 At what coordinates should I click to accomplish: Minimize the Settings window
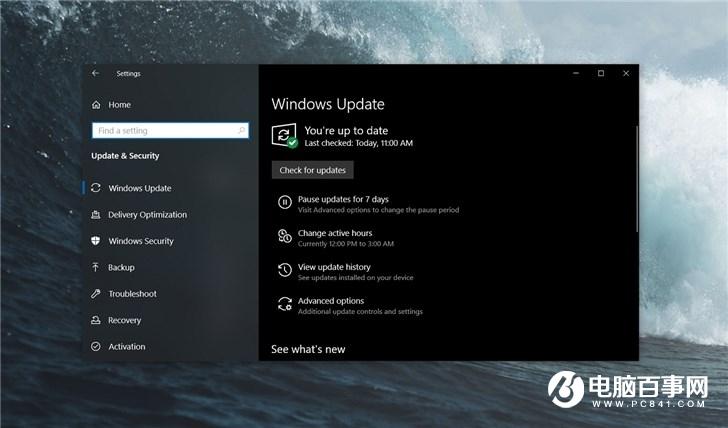pos(576,73)
